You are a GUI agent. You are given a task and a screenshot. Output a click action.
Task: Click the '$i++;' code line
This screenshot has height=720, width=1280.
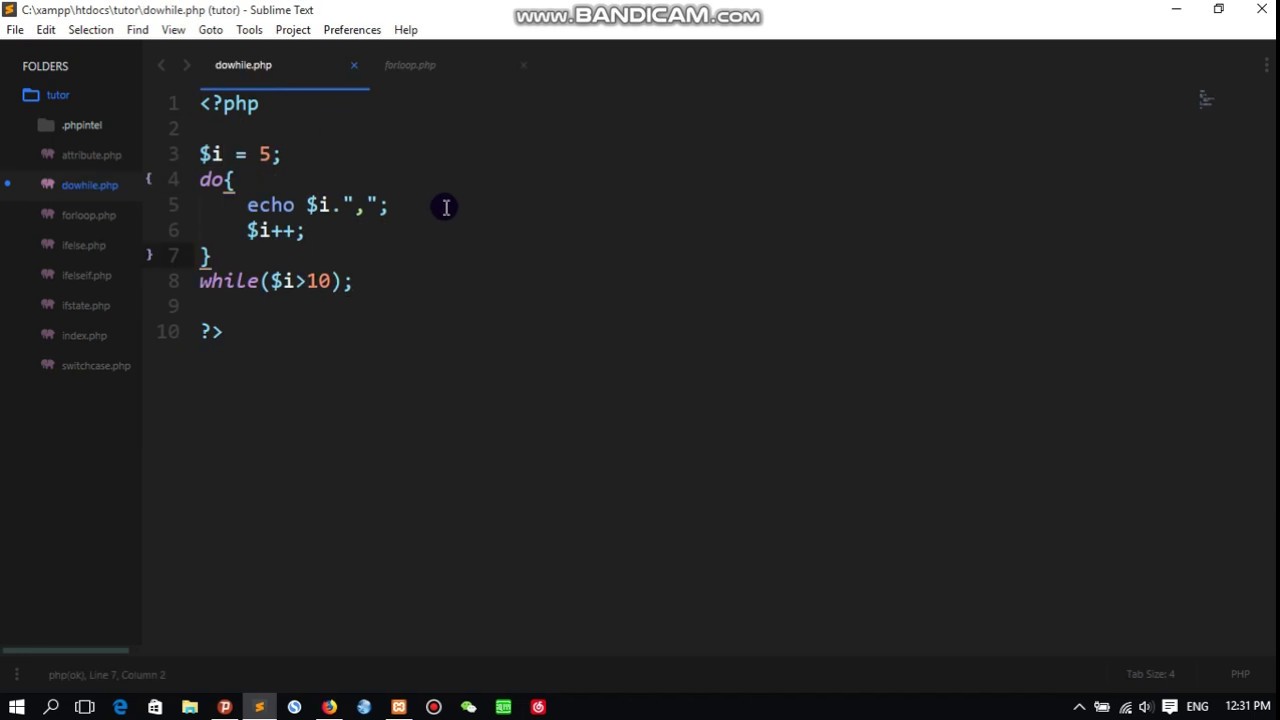point(275,230)
